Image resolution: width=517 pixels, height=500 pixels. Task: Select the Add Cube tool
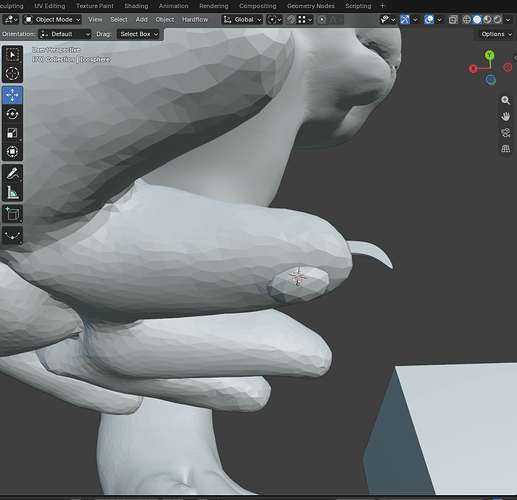(12, 214)
